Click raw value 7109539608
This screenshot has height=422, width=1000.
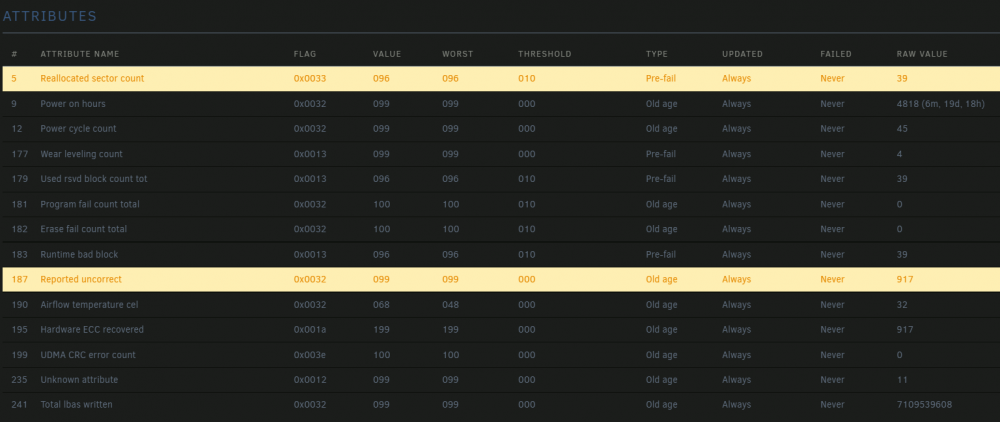pyautogui.click(x=925, y=405)
